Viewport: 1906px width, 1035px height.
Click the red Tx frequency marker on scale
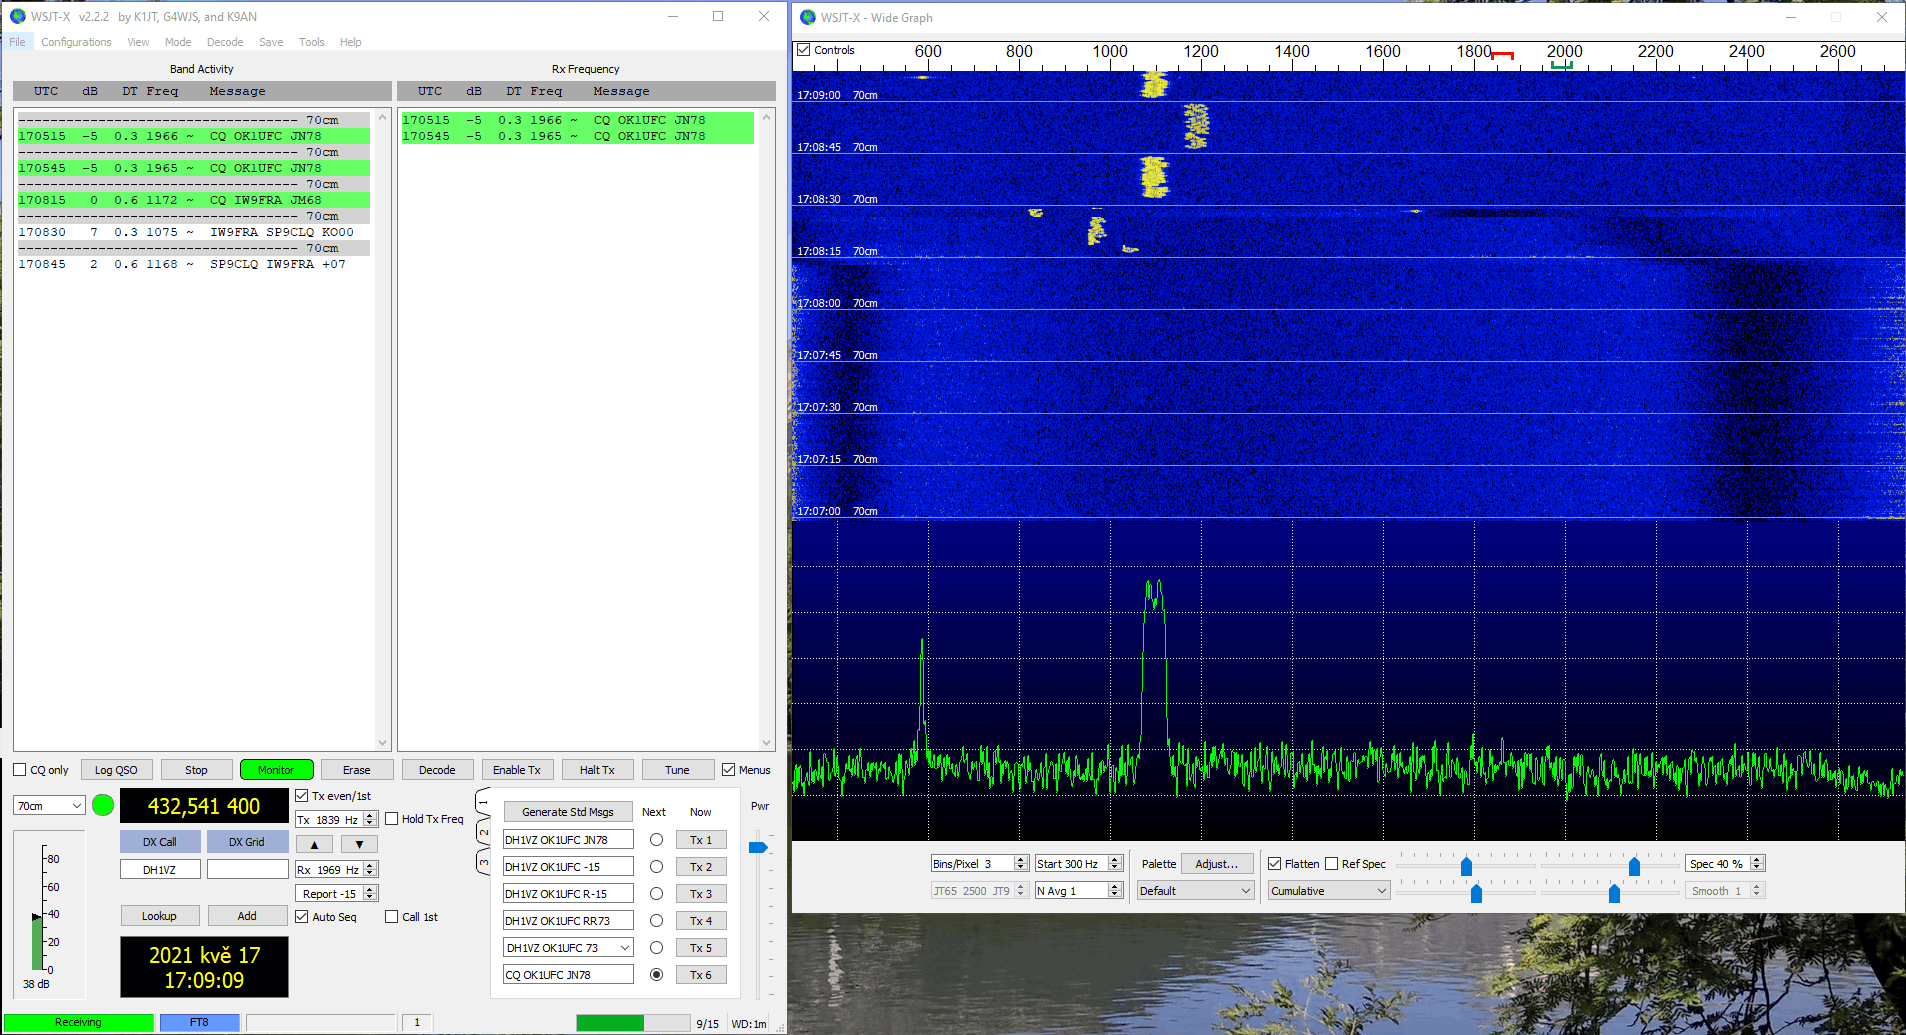1502,55
